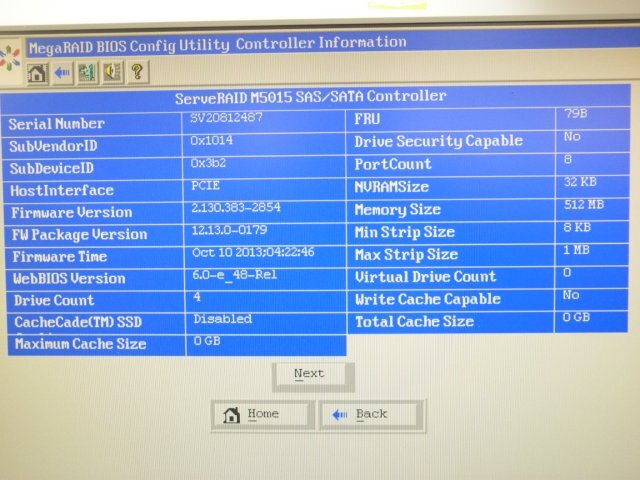Select the NVRAMSize label
This screenshot has width=640, height=480.
point(392,187)
